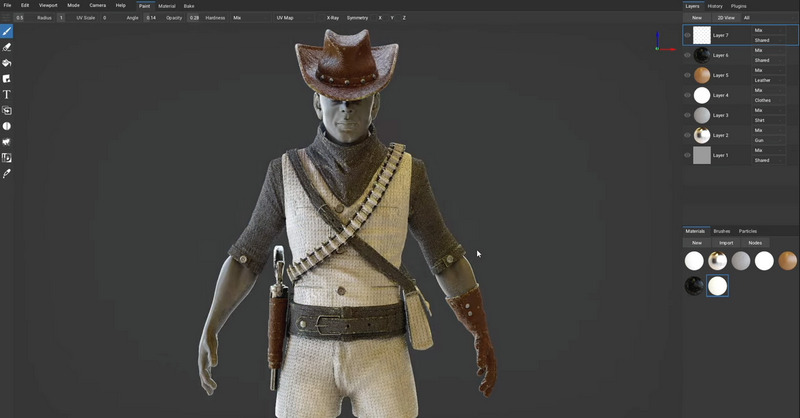The width and height of the screenshot is (800, 418).
Task: Toggle visibility of Layer 4
Action: point(687,95)
